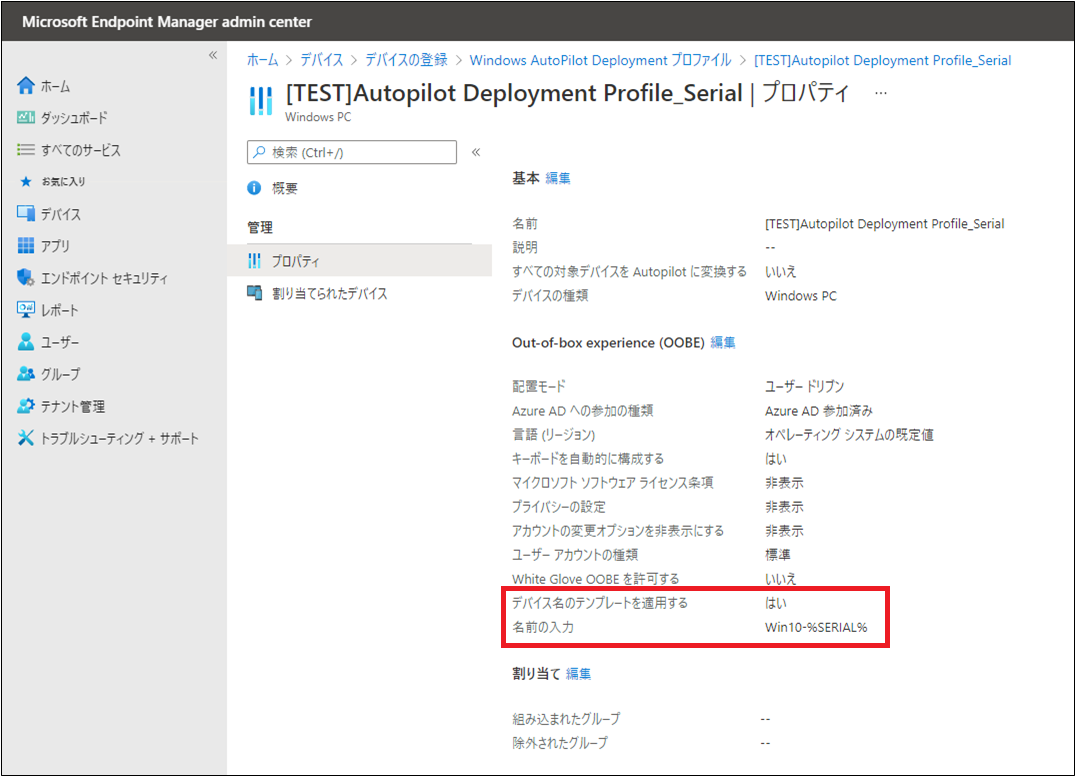Click the アカウントの変更オプションを非表示にする label

pyautogui.click(x=618, y=530)
